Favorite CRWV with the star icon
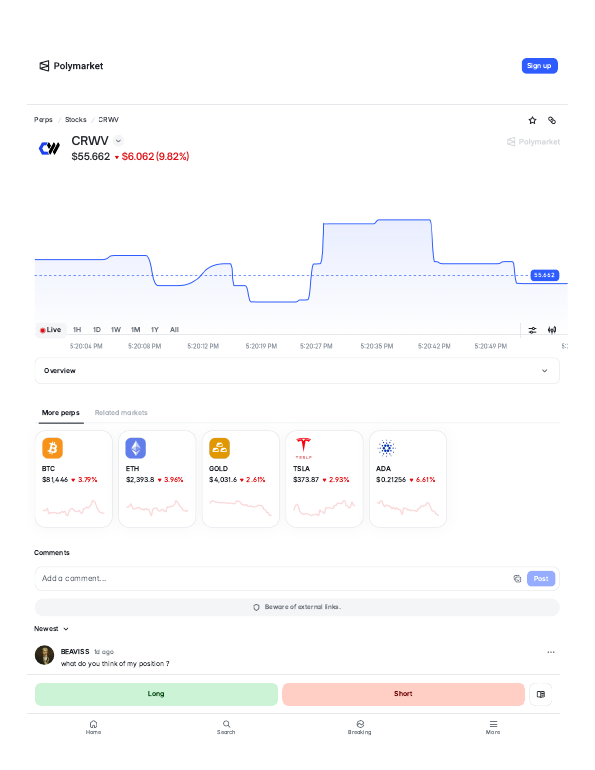The width and height of the screenshot is (595, 770). click(x=532, y=120)
